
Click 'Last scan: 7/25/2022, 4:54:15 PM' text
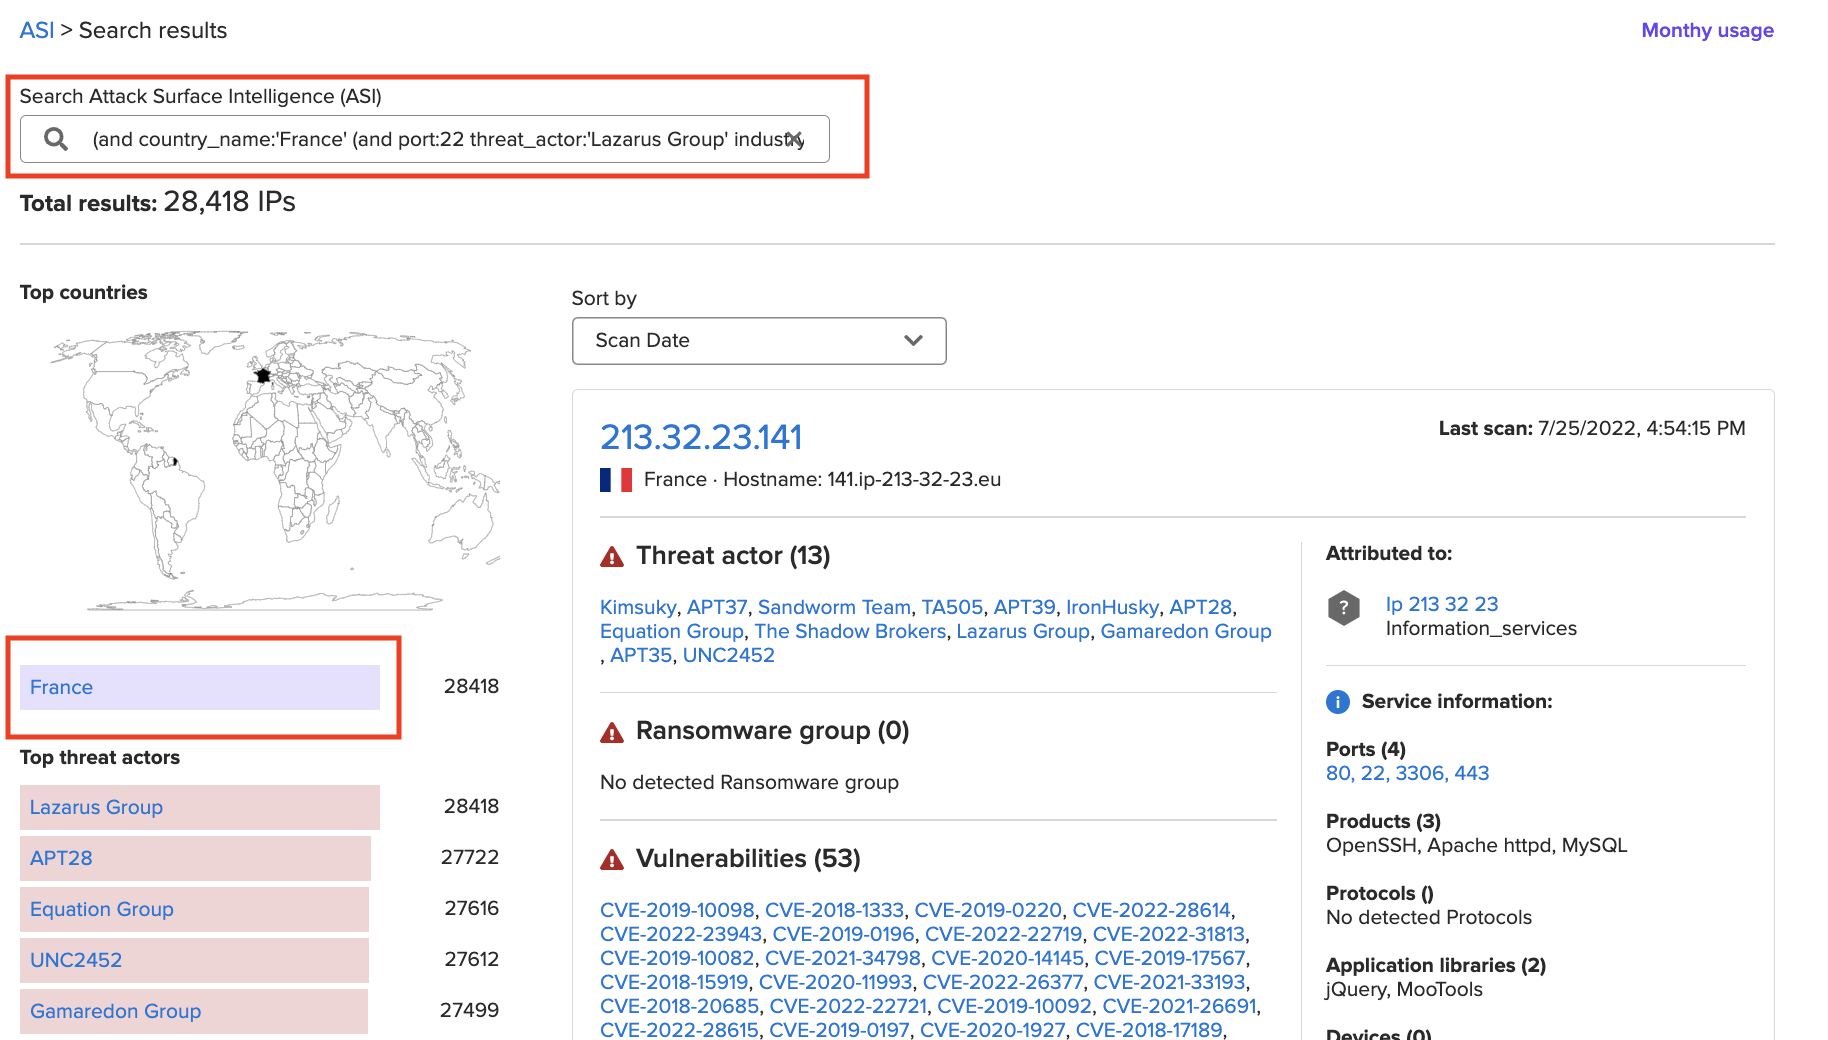point(1592,428)
